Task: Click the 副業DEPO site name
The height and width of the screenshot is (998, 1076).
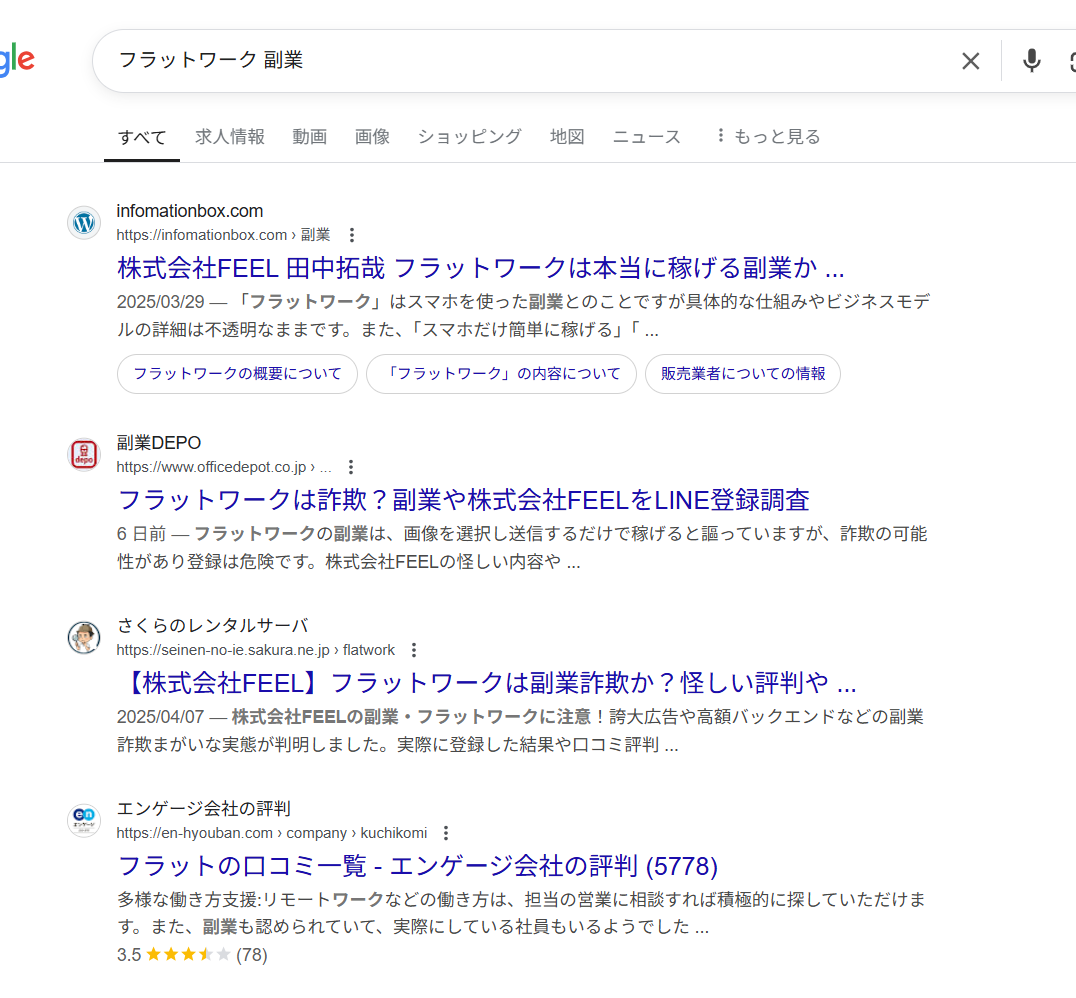Action: pyautogui.click(x=159, y=443)
